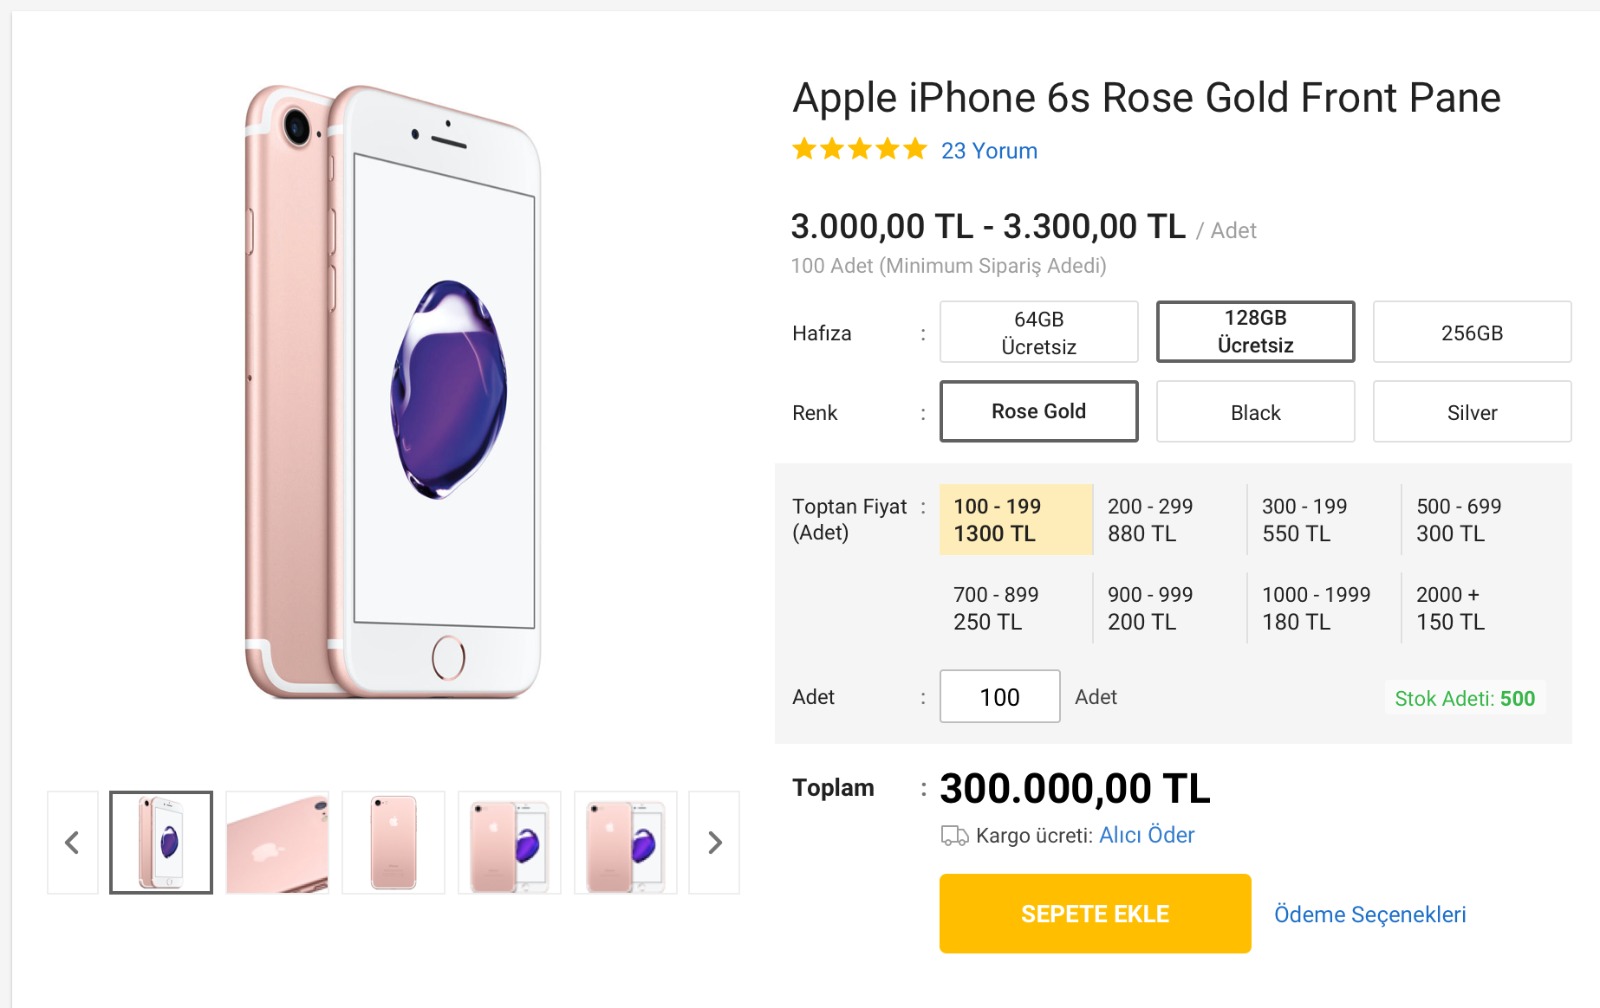Choose the Silver color option

click(1472, 411)
